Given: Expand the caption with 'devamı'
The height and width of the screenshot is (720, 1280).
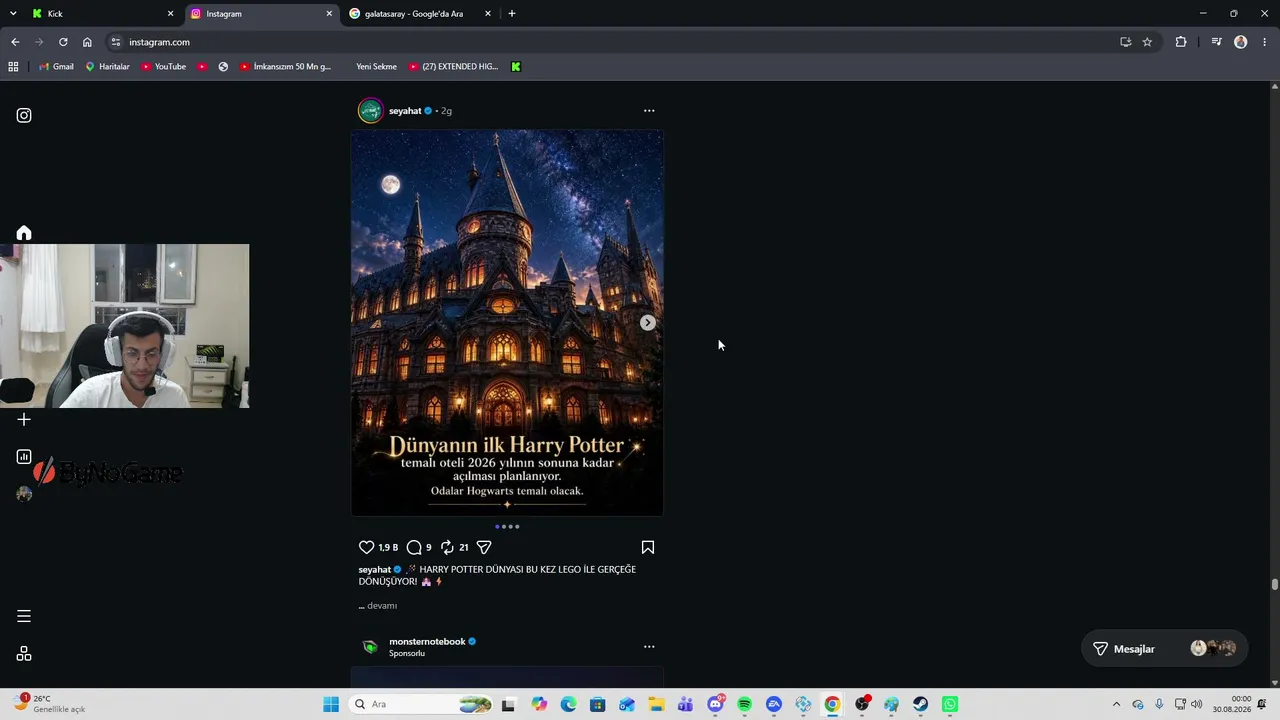Looking at the screenshot, I should point(382,606).
